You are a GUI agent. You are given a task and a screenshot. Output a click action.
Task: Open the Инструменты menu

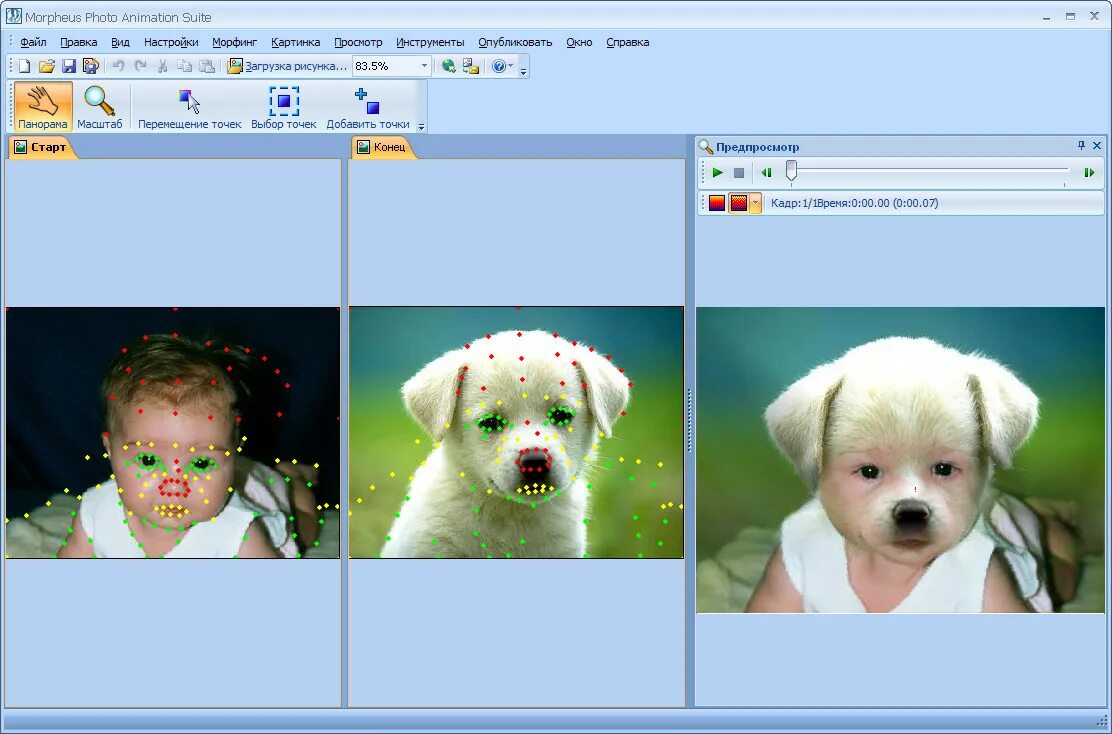(430, 42)
